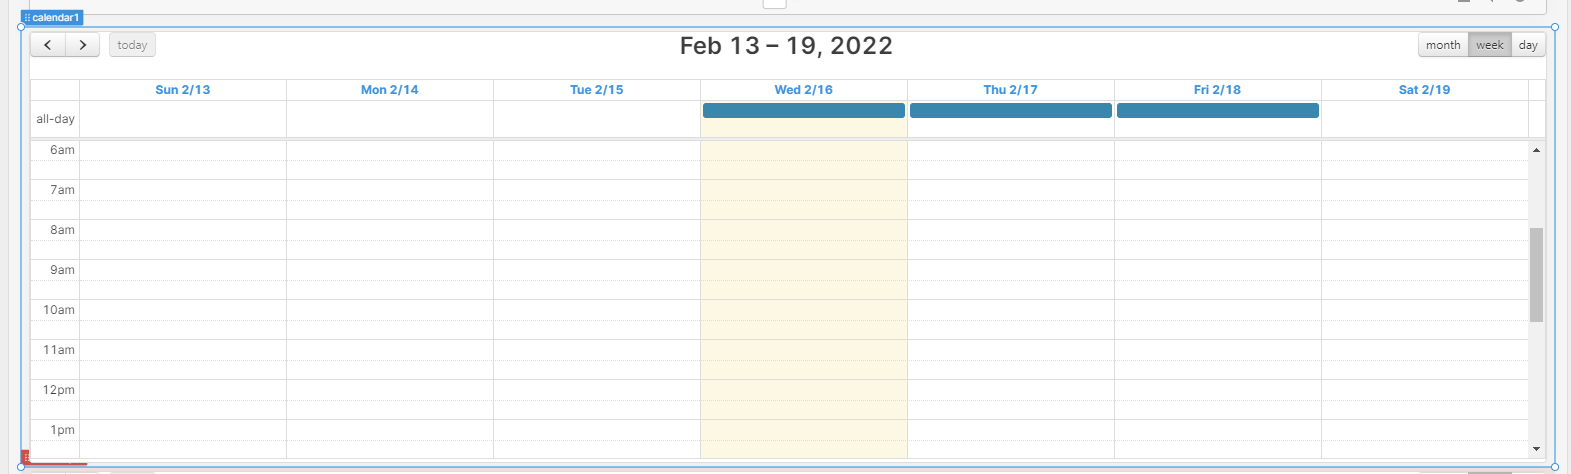Image resolution: width=1571 pixels, height=474 pixels.
Task: Switch to week view
Action: (1489, 45)
